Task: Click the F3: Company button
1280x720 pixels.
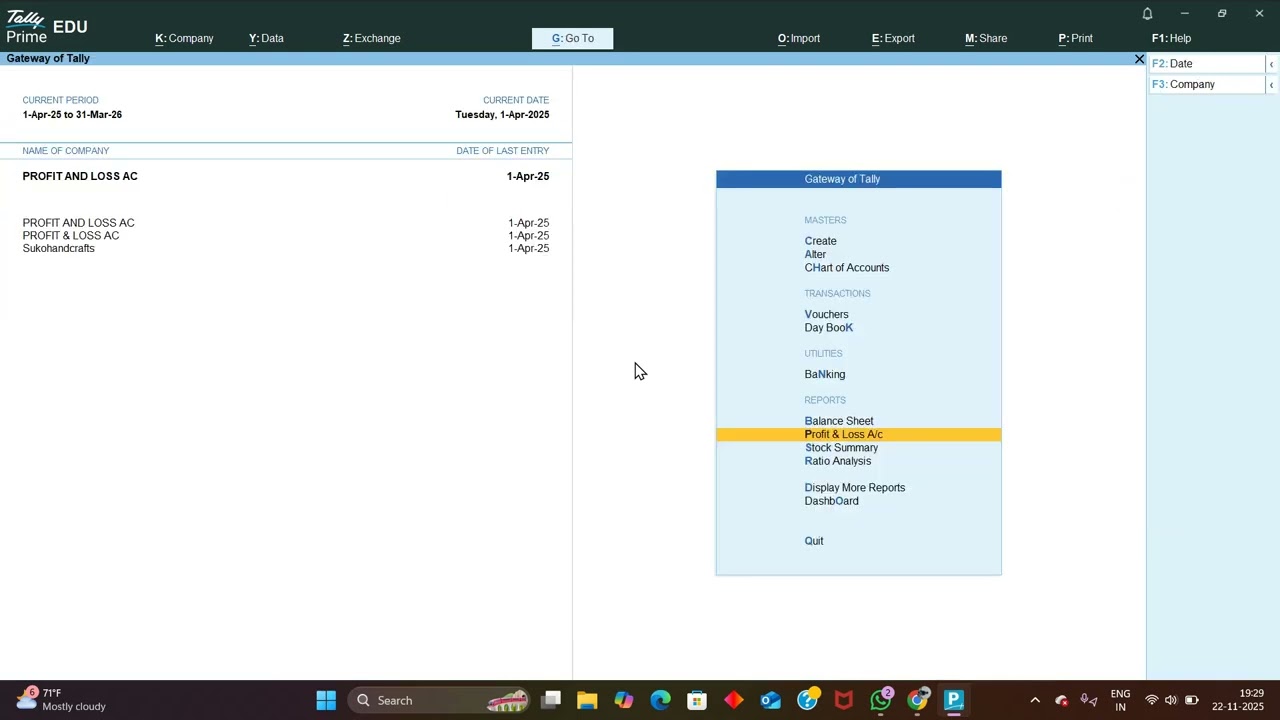Action: [1207, 85]
